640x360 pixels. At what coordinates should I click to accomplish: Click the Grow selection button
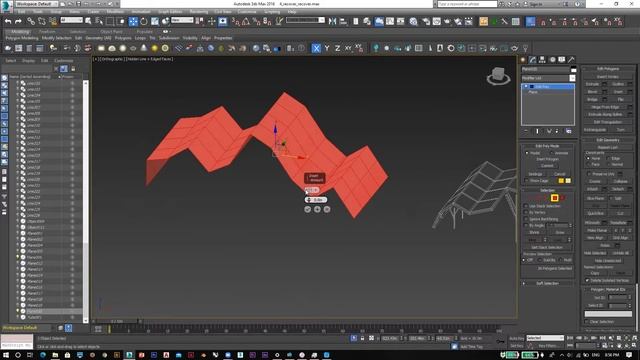pos(560,232)
